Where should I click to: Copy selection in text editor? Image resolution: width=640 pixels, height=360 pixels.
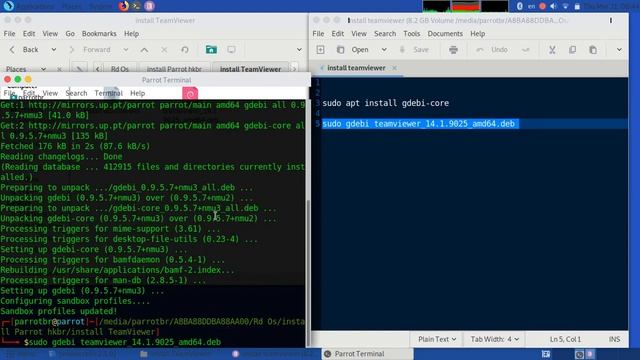pos(572,49)
